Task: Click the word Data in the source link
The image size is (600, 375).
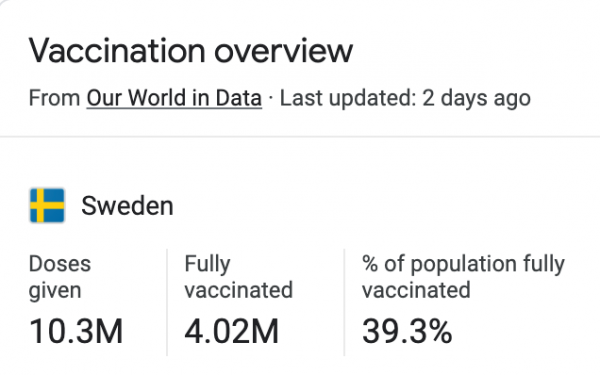Action: [238, 98]
